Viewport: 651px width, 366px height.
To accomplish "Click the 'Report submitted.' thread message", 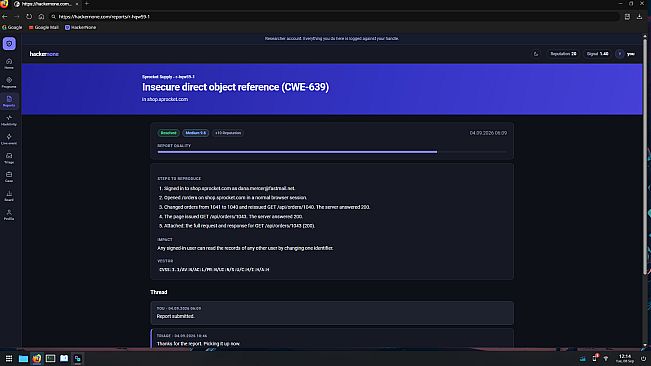I will point(175,316).
